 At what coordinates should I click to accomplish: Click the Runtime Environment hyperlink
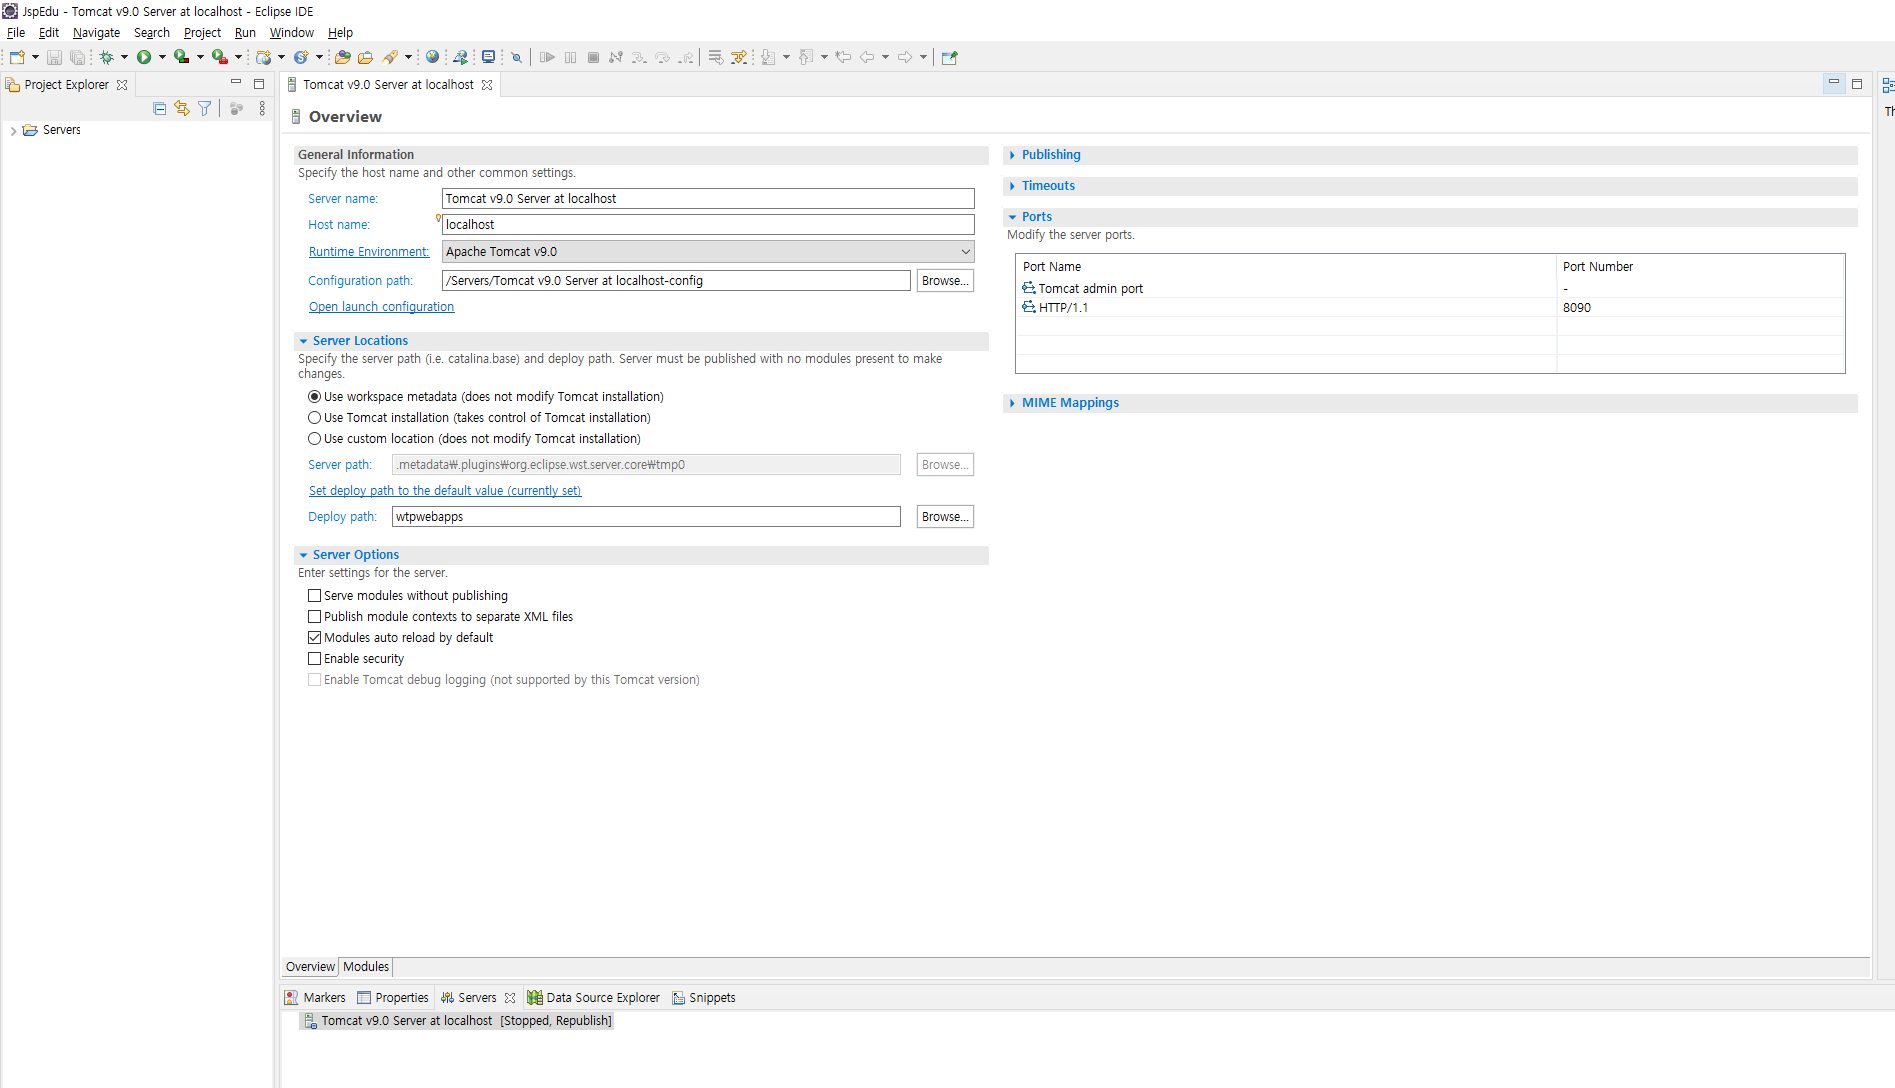pos(369,252)
